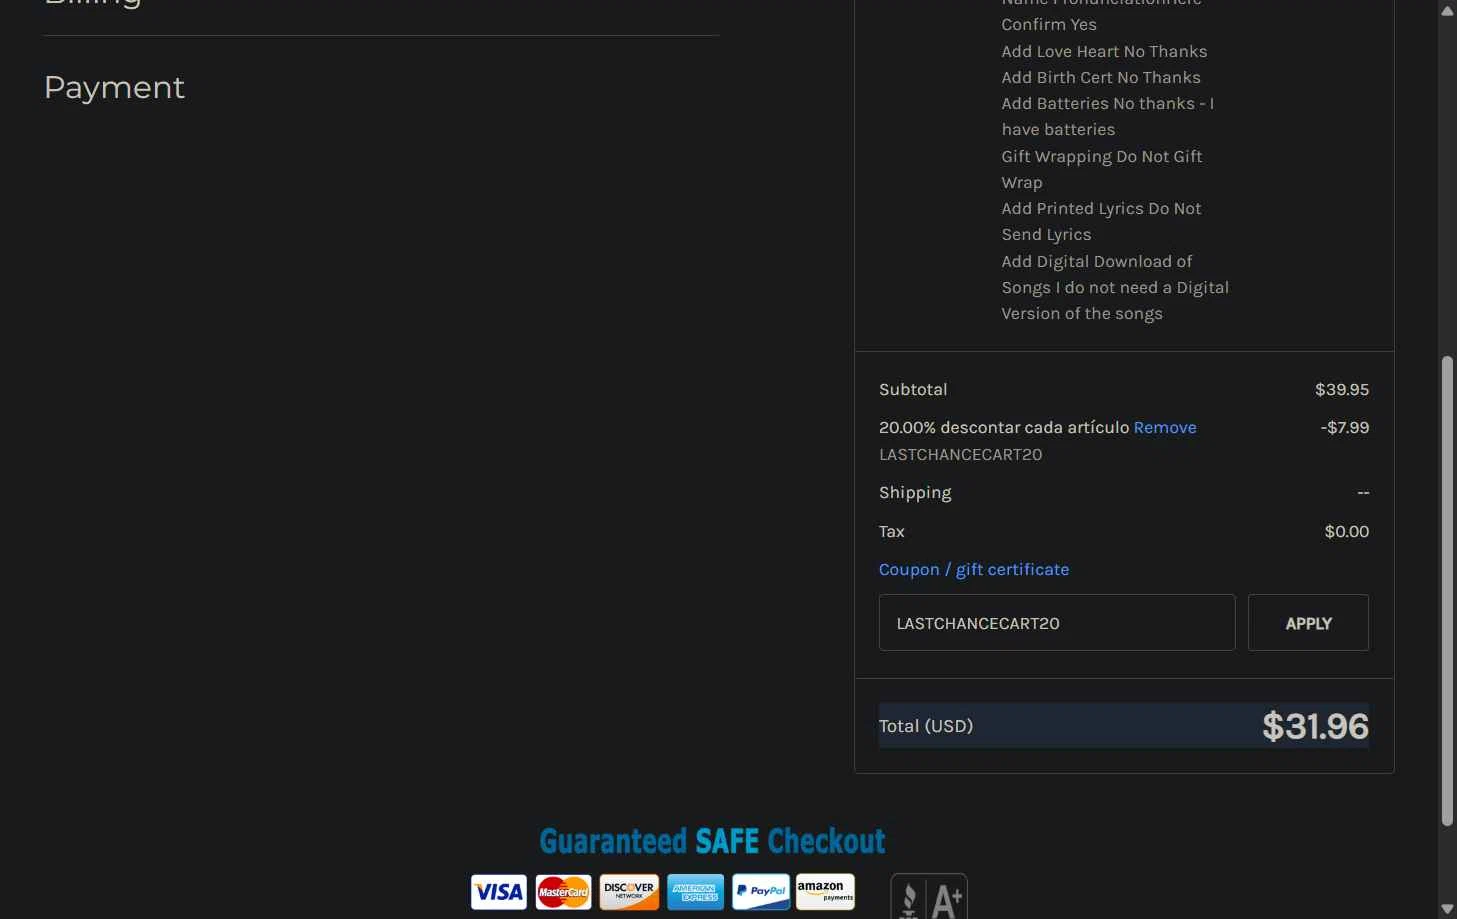
Task: Click the Guaranteed SAFE Checkout banner
Action: 713,841
